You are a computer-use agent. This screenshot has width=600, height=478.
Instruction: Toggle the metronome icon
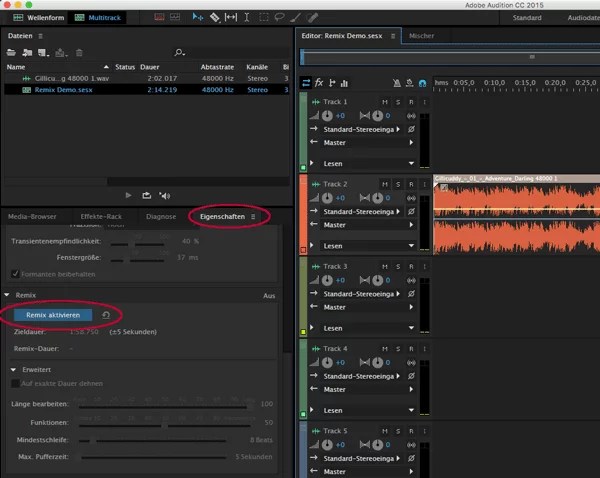(397, 83)
